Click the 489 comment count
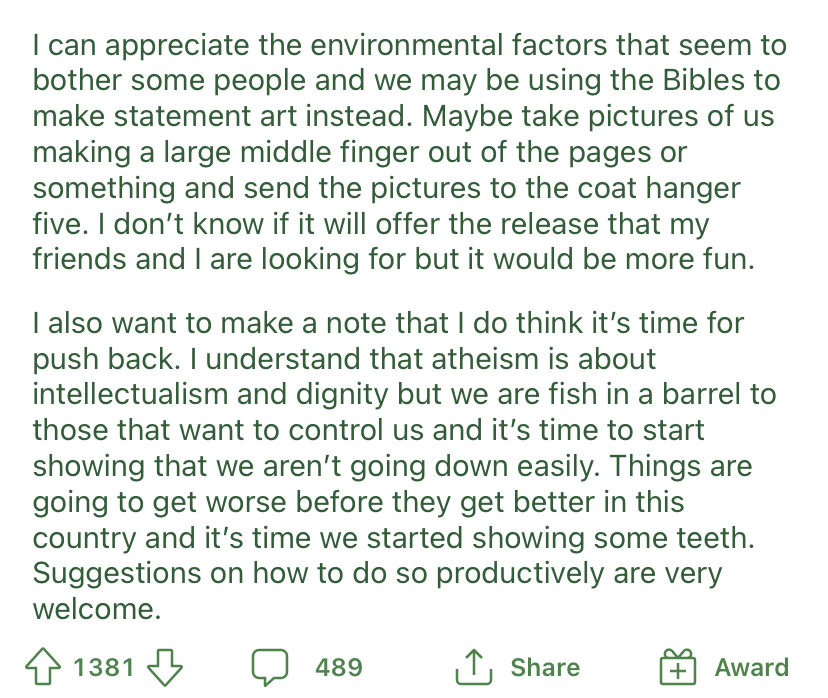The image size is (828, 698). pos(339,667)
